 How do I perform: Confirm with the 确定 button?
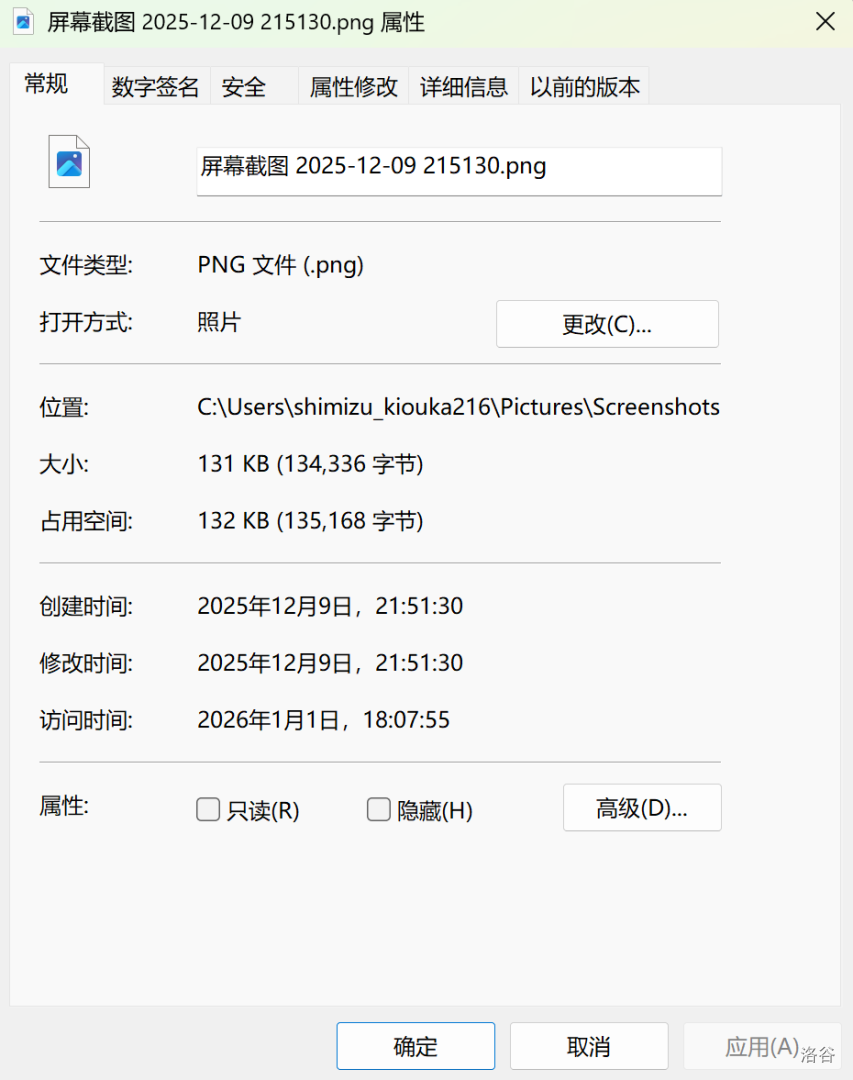click(x=415, y=1047)
